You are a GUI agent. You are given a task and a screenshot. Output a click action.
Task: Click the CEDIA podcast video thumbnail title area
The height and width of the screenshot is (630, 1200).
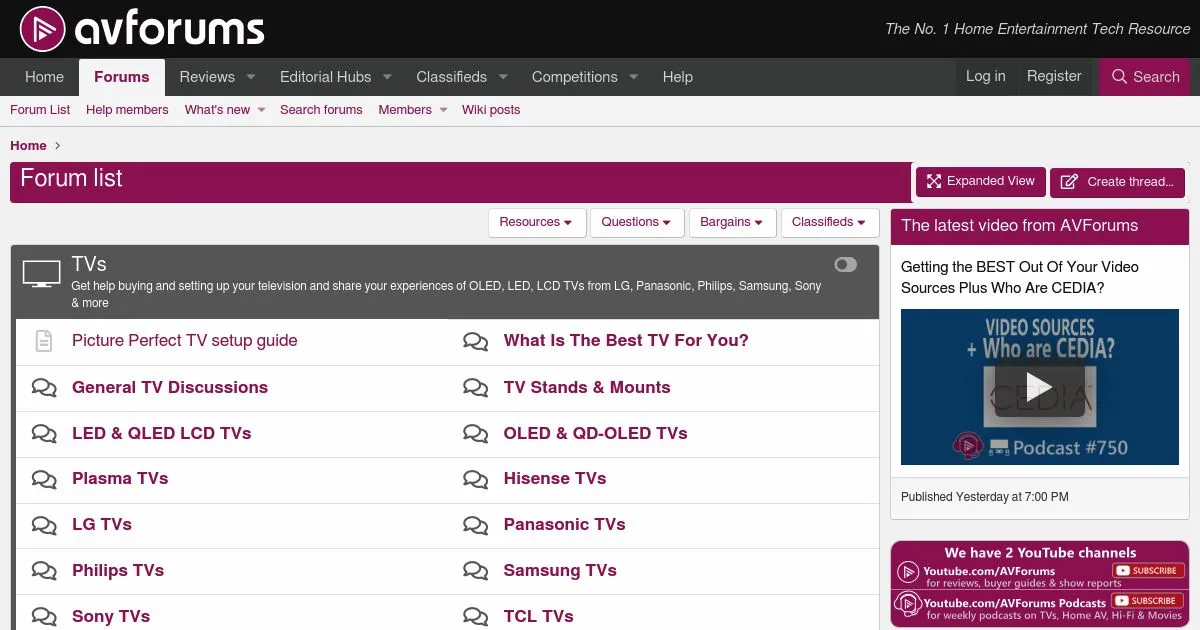click(1040, 338)
